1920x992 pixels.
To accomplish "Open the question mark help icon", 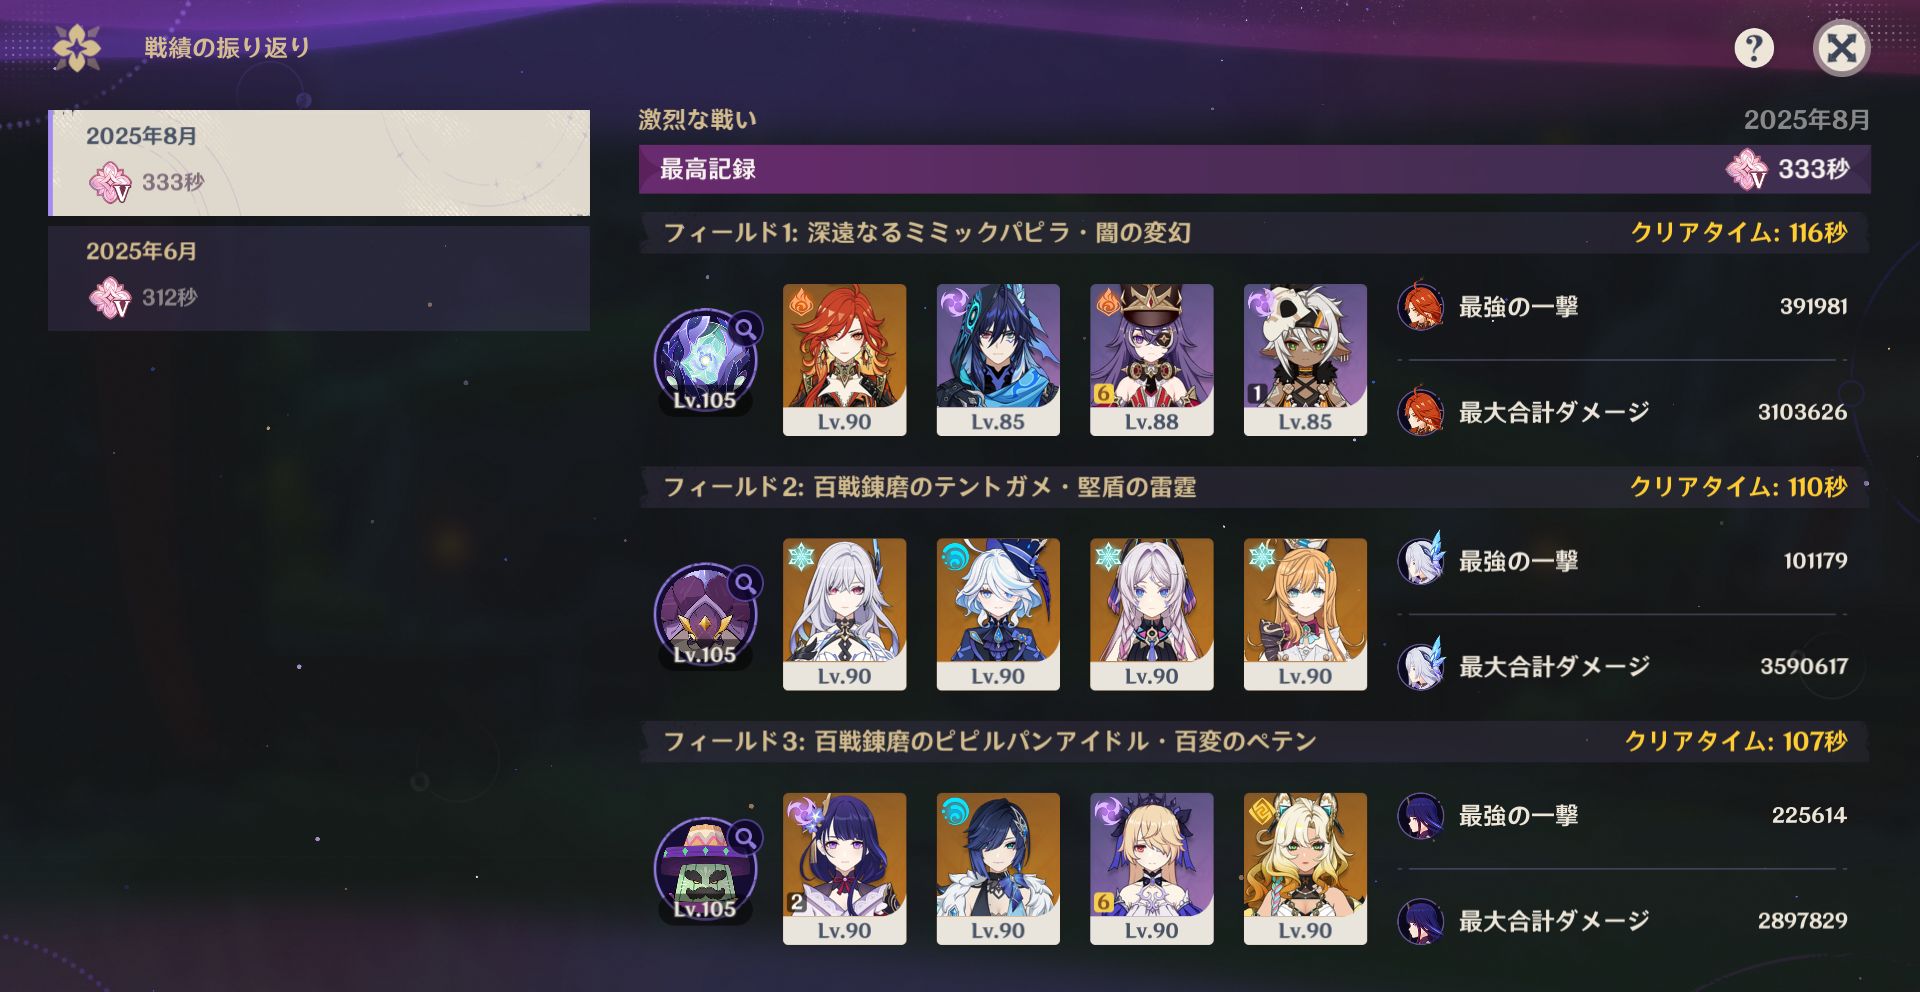I will (1754, 48).
